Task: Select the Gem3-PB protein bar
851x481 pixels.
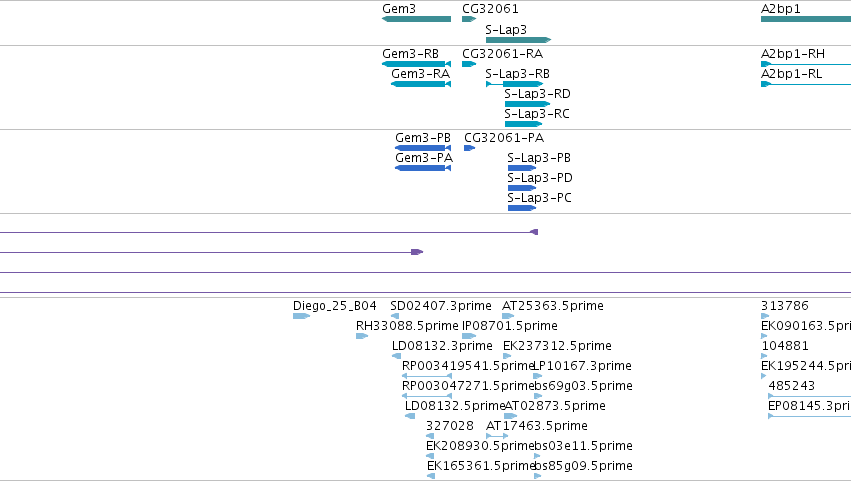Action: click(423, 148)
